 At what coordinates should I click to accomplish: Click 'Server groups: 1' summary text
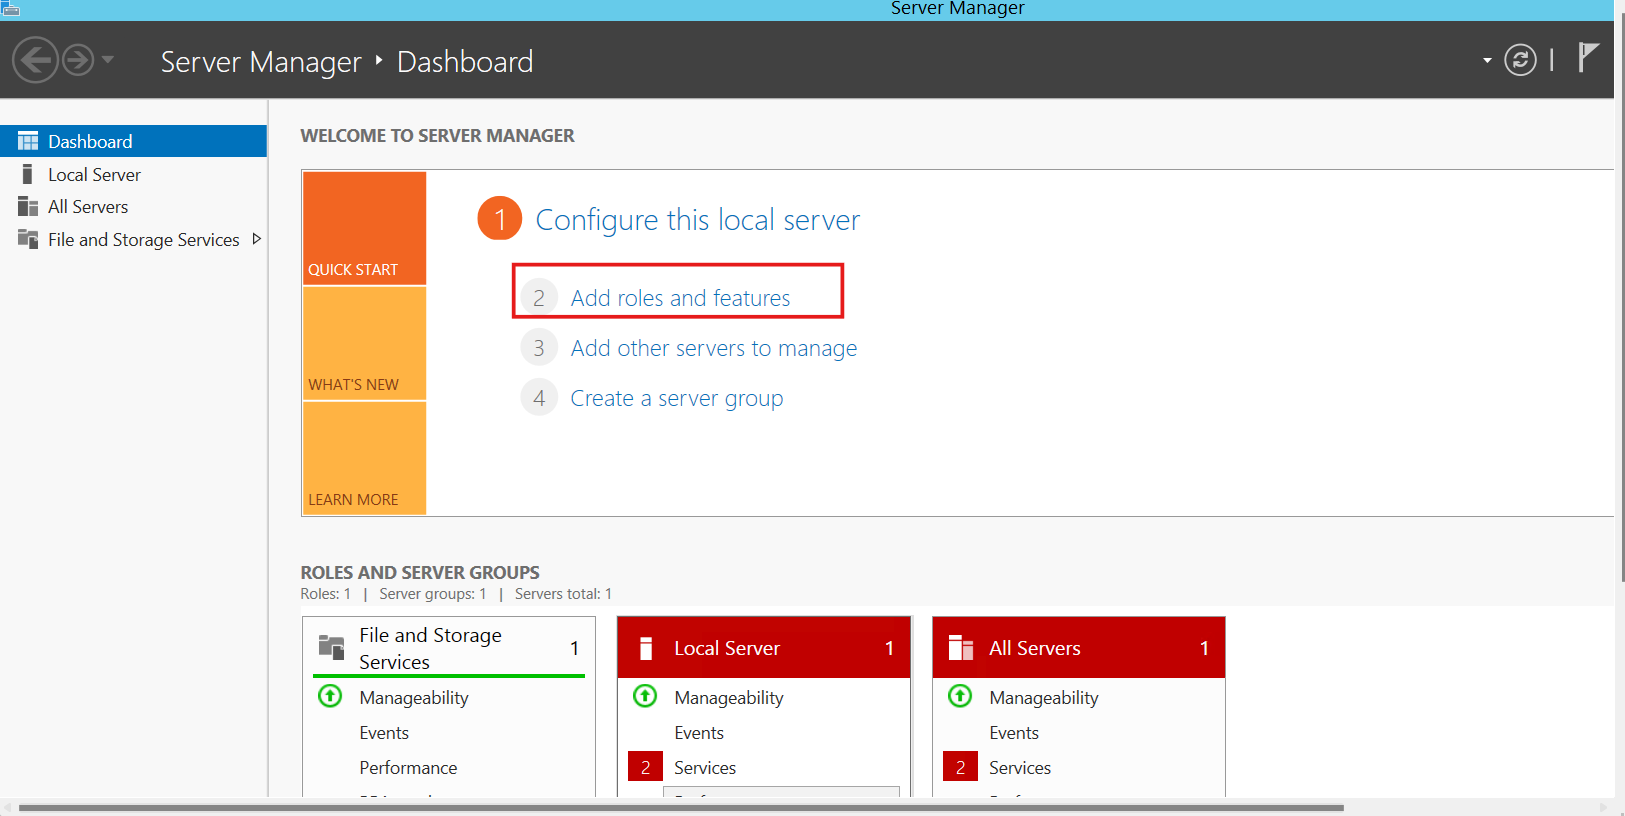click(433, 594)
